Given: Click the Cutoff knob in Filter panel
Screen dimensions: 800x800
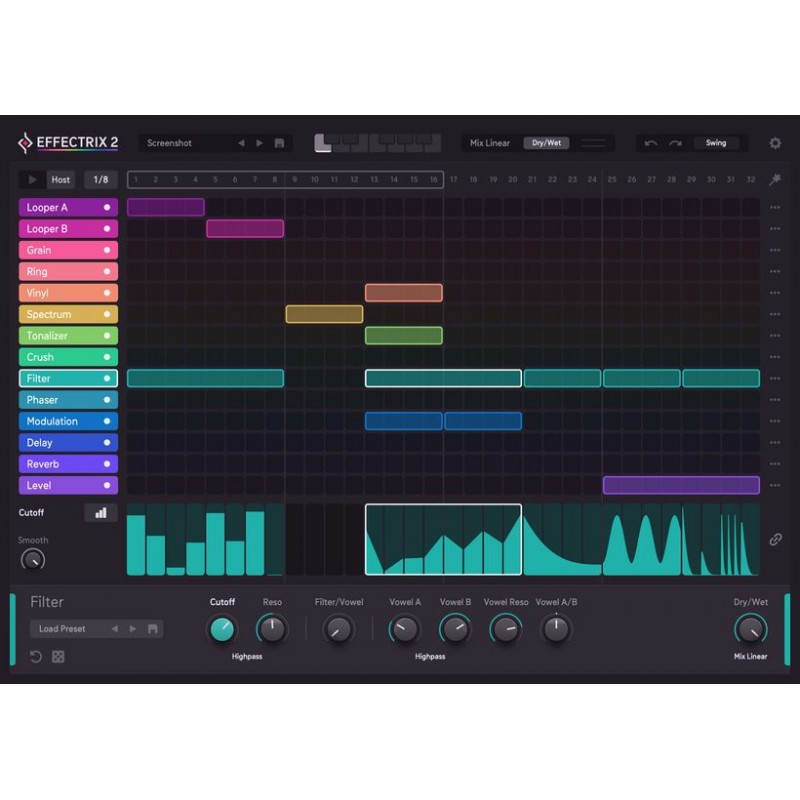Looking at the screenshot, I should pos(222,629).
